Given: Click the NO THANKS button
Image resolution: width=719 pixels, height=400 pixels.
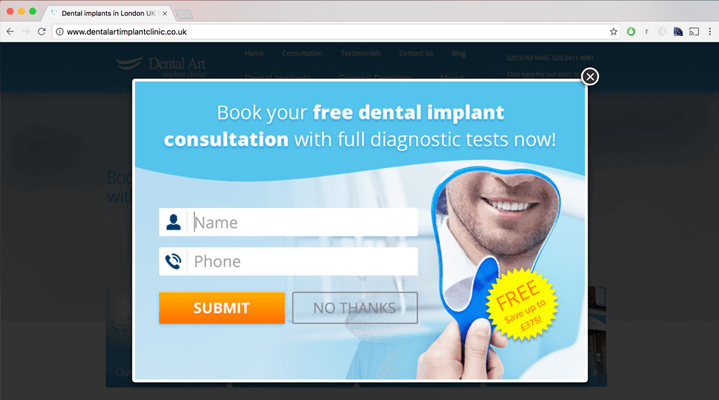Looking at the screenshot, I should pyautogui.click(x=355, y=308).
